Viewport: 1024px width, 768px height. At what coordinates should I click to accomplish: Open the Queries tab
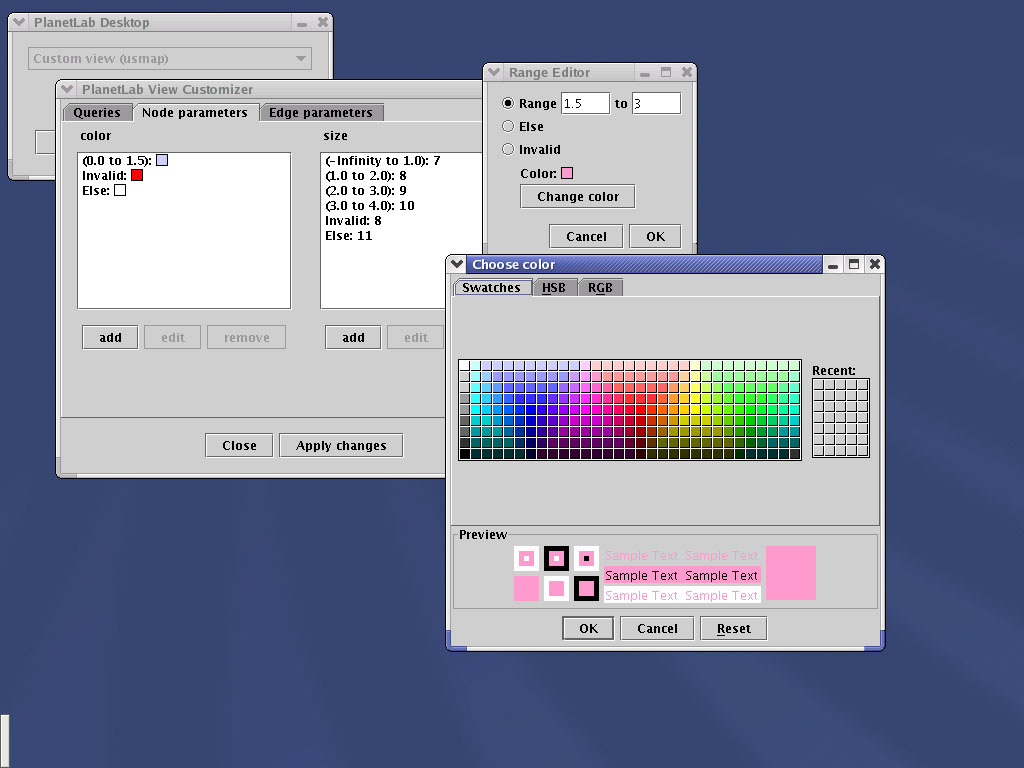pos(97,113)
